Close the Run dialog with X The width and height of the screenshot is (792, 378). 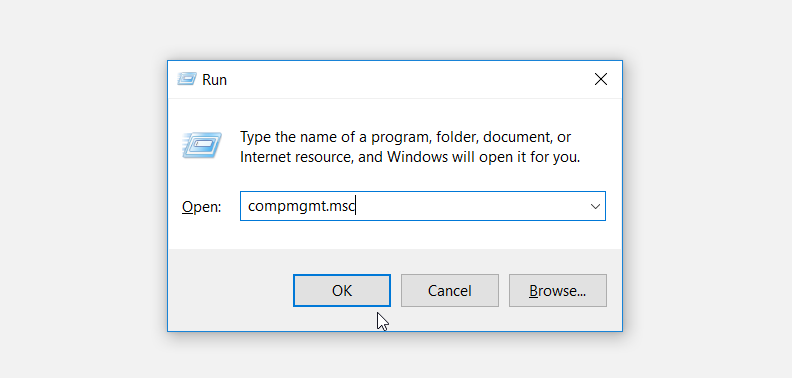601,79
